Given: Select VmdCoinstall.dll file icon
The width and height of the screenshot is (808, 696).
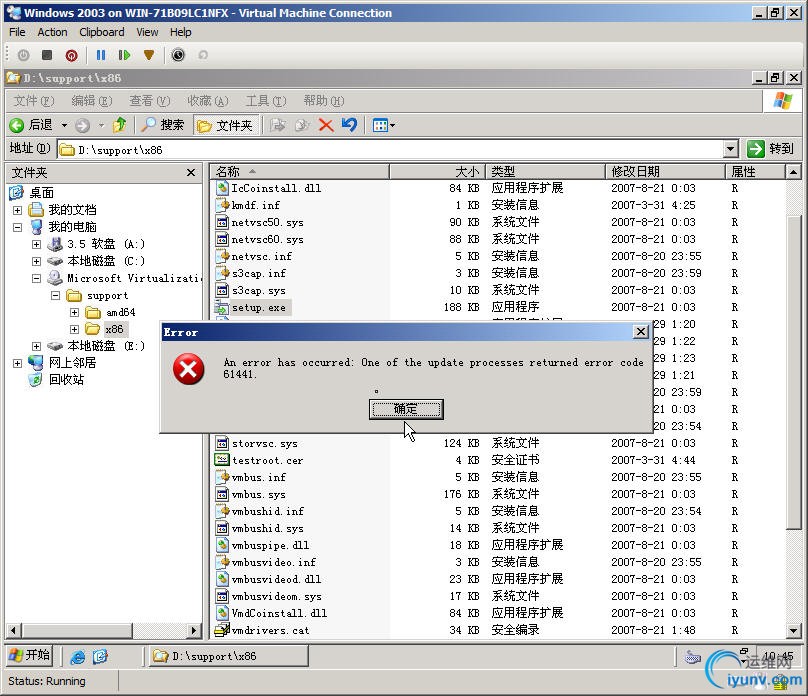Looking at the screenshot, I should [x=222, y=613].
